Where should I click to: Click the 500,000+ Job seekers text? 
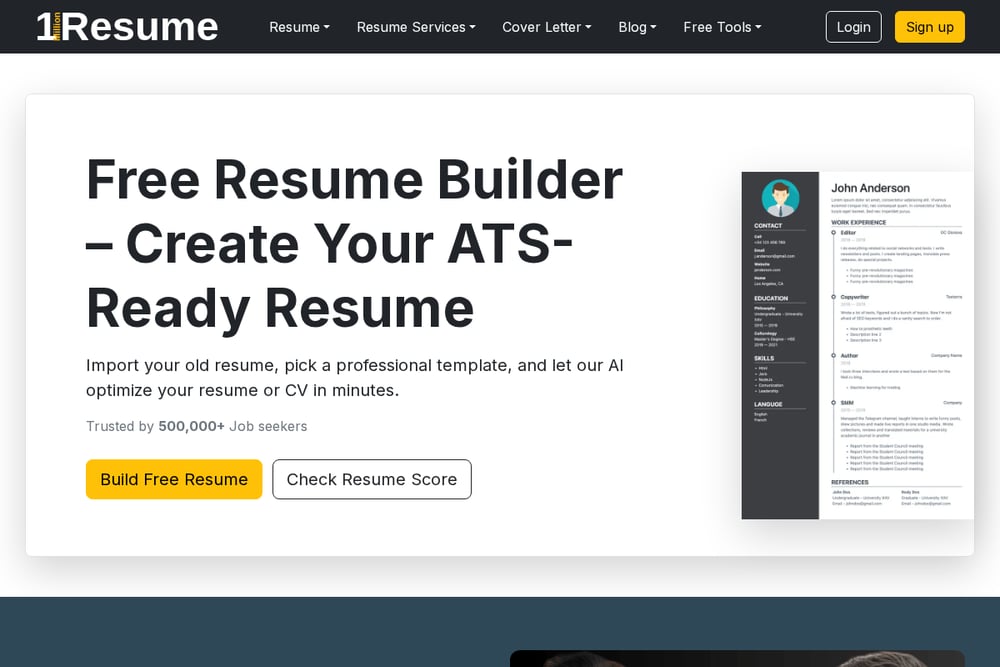coord(232,426)
